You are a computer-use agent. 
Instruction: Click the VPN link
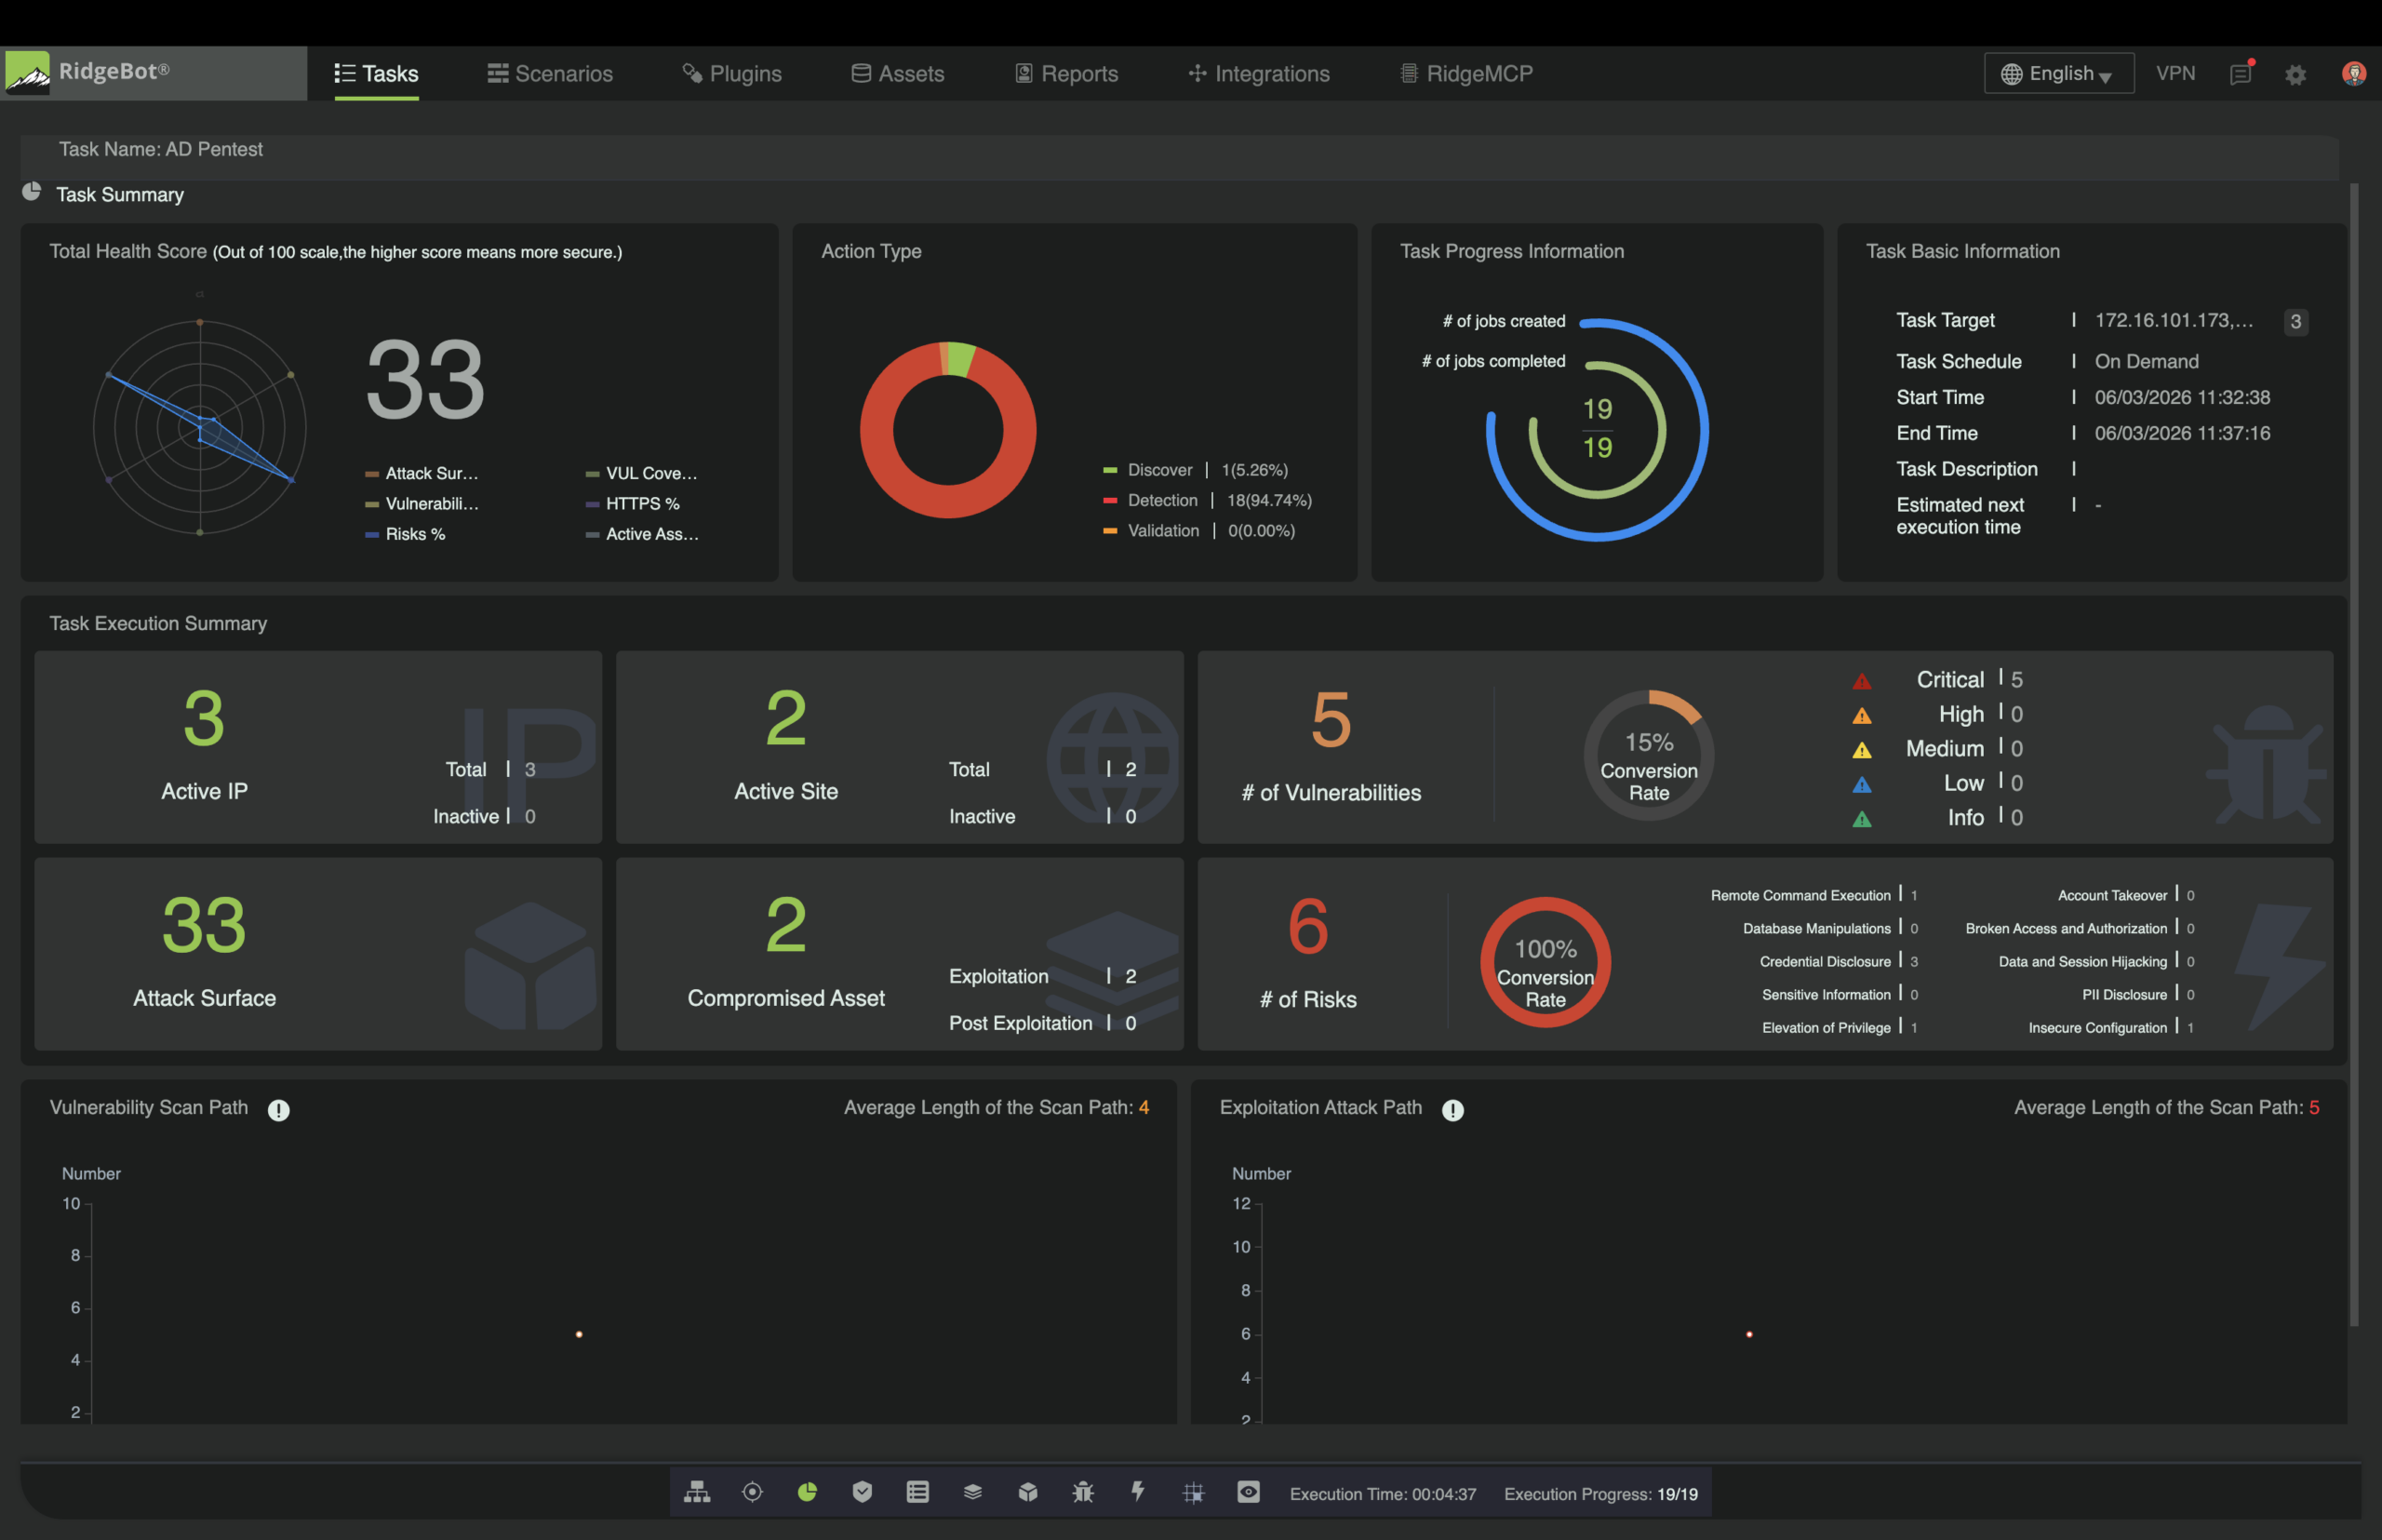2175,73
